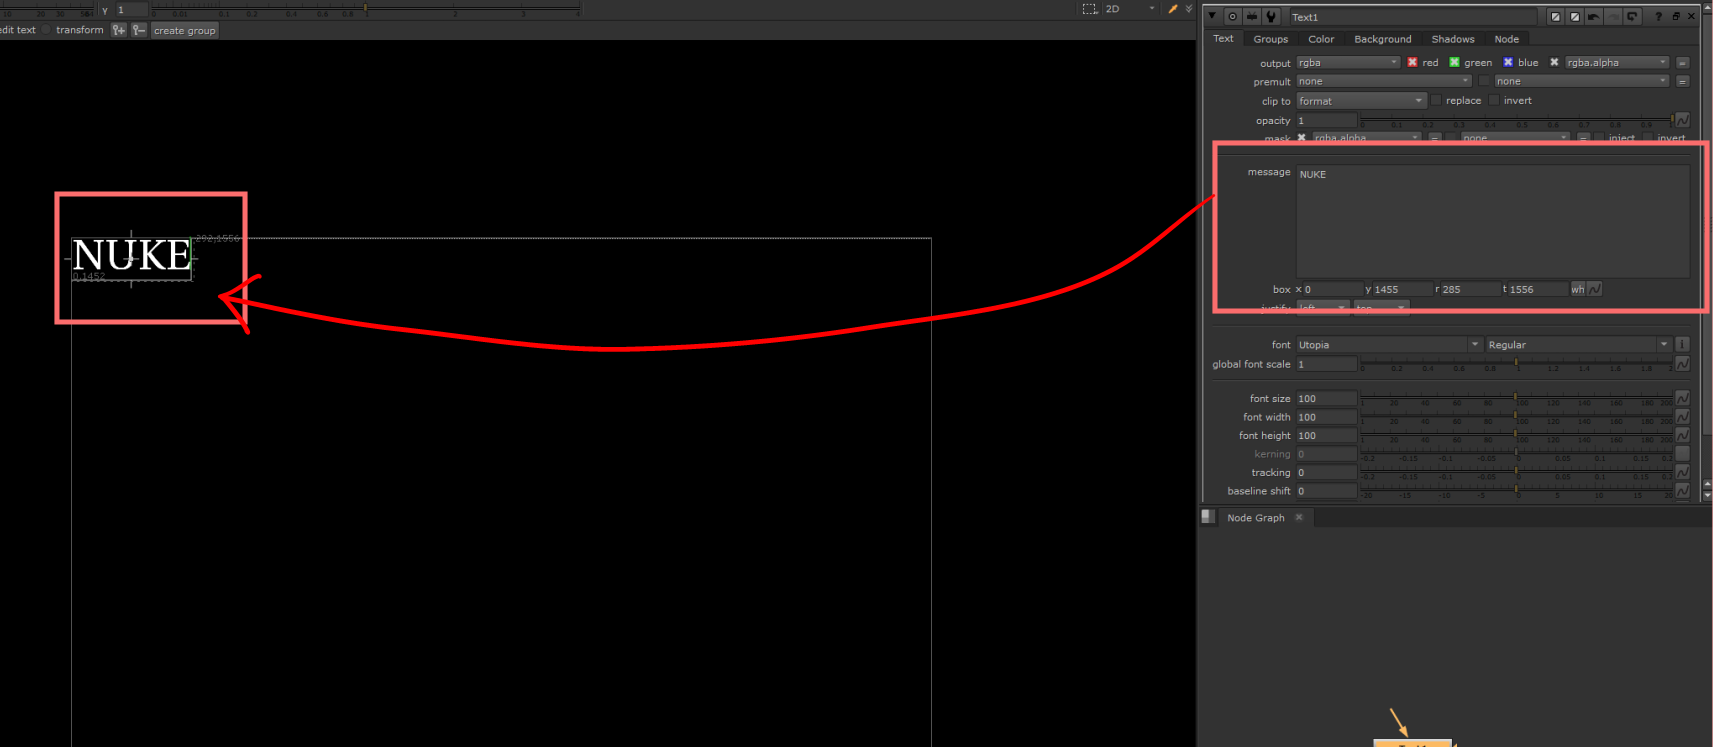The height and width of the screenshot is (747, 1713).
Task: Toggle the output alpha channel checkbox
Action: click(1554, 63)
